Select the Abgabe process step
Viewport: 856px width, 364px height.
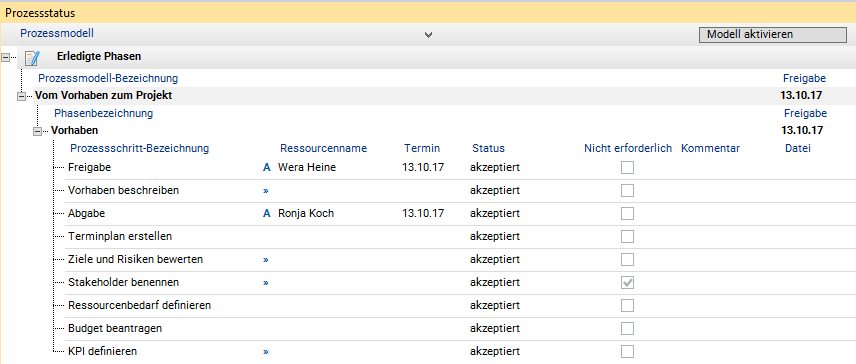(86, 213)
